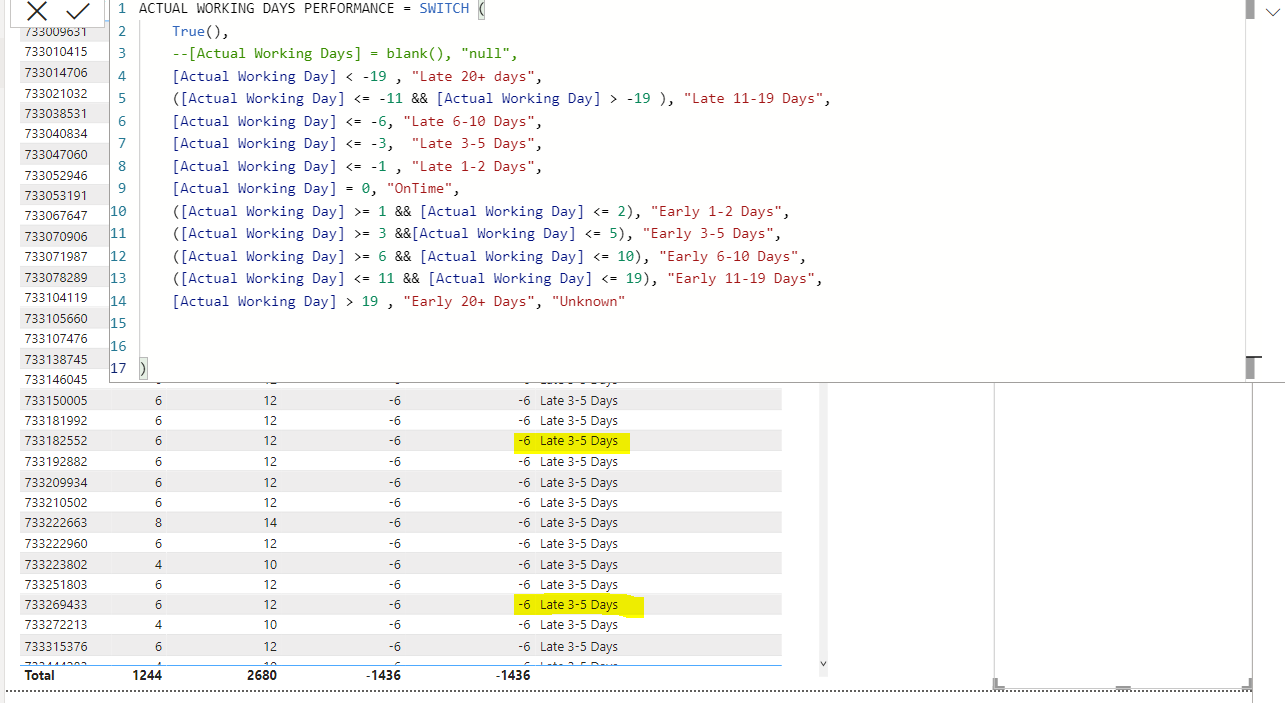Select row ID 733078289
Screen dimensions: 1285x703
pos(56,277)
